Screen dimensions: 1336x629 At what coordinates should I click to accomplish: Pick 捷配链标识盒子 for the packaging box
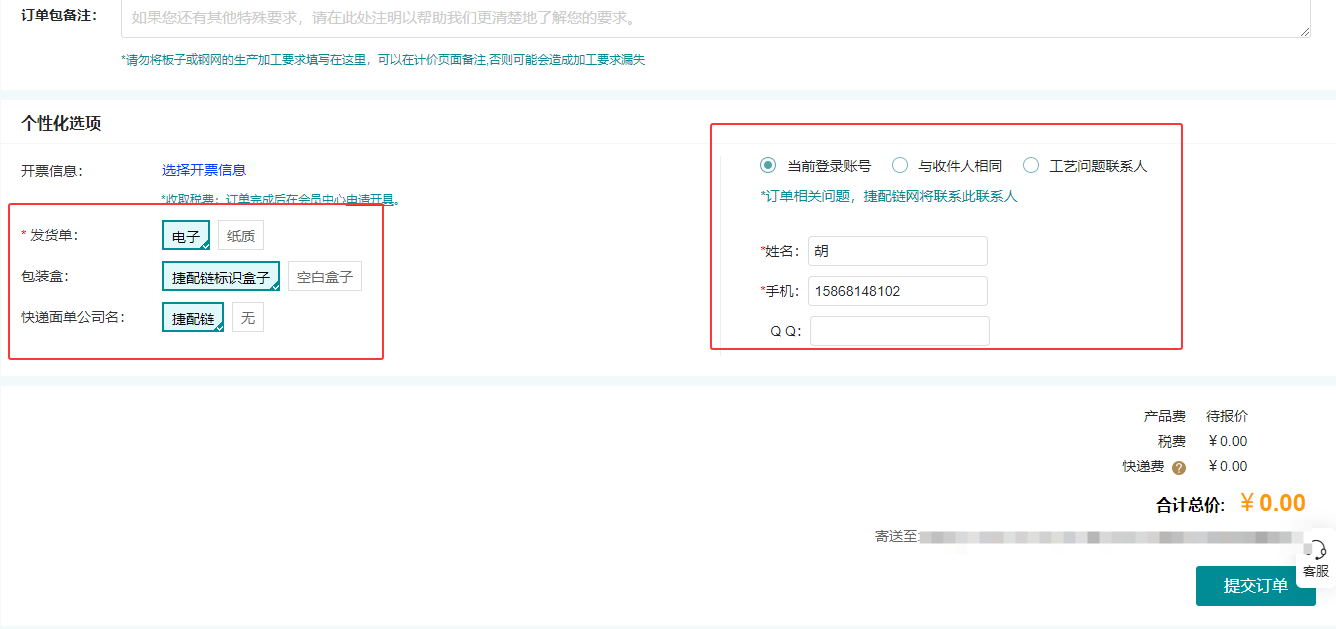[x=220, y=277]
